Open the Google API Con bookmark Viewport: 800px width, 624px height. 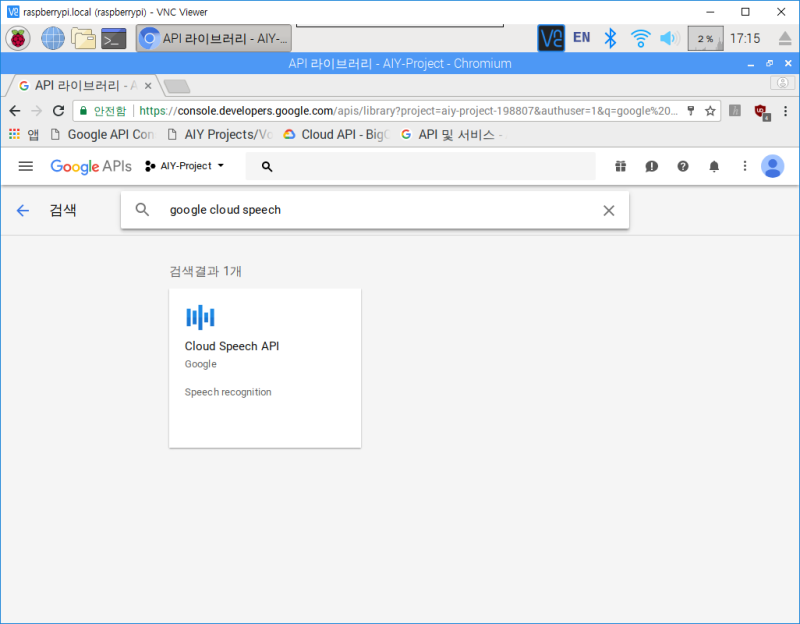(102, 134)
